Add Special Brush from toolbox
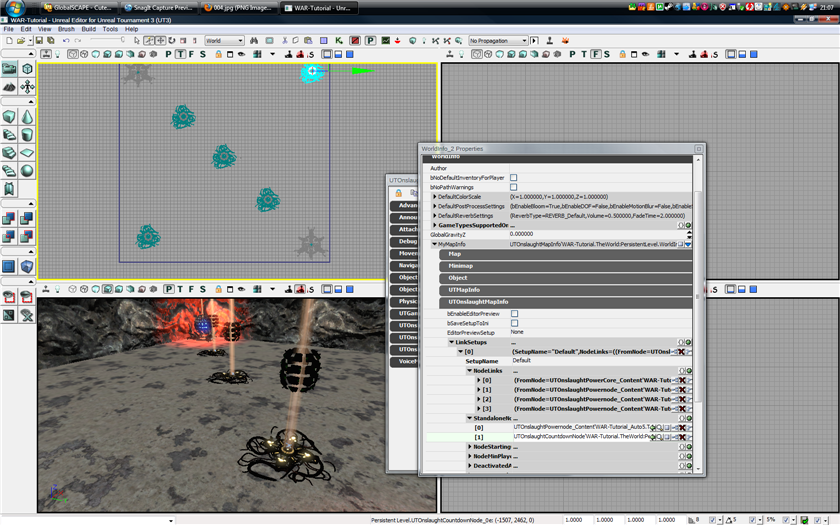This screenshot has width=840, height=525. coord(9,266)
